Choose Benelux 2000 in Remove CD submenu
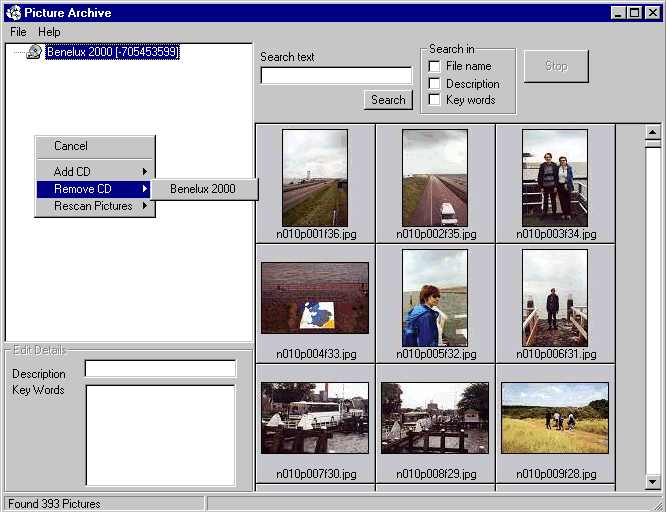 pyautogui.click(x=203, y=189)
